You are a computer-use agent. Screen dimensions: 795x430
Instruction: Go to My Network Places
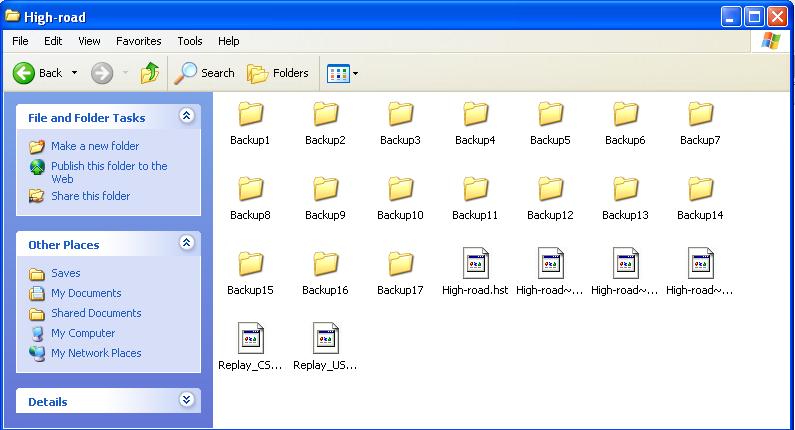pyautogui.click(x=96, y=353)
